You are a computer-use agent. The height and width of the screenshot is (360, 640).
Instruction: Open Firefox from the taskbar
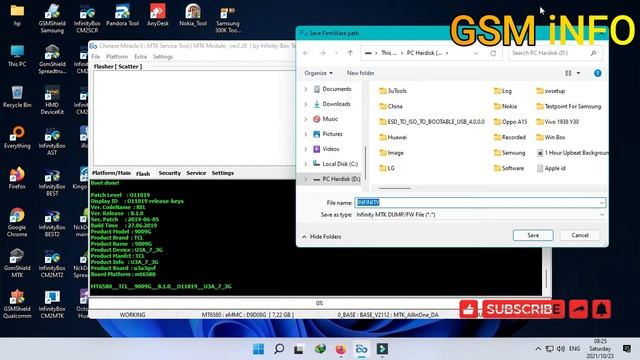340,349
